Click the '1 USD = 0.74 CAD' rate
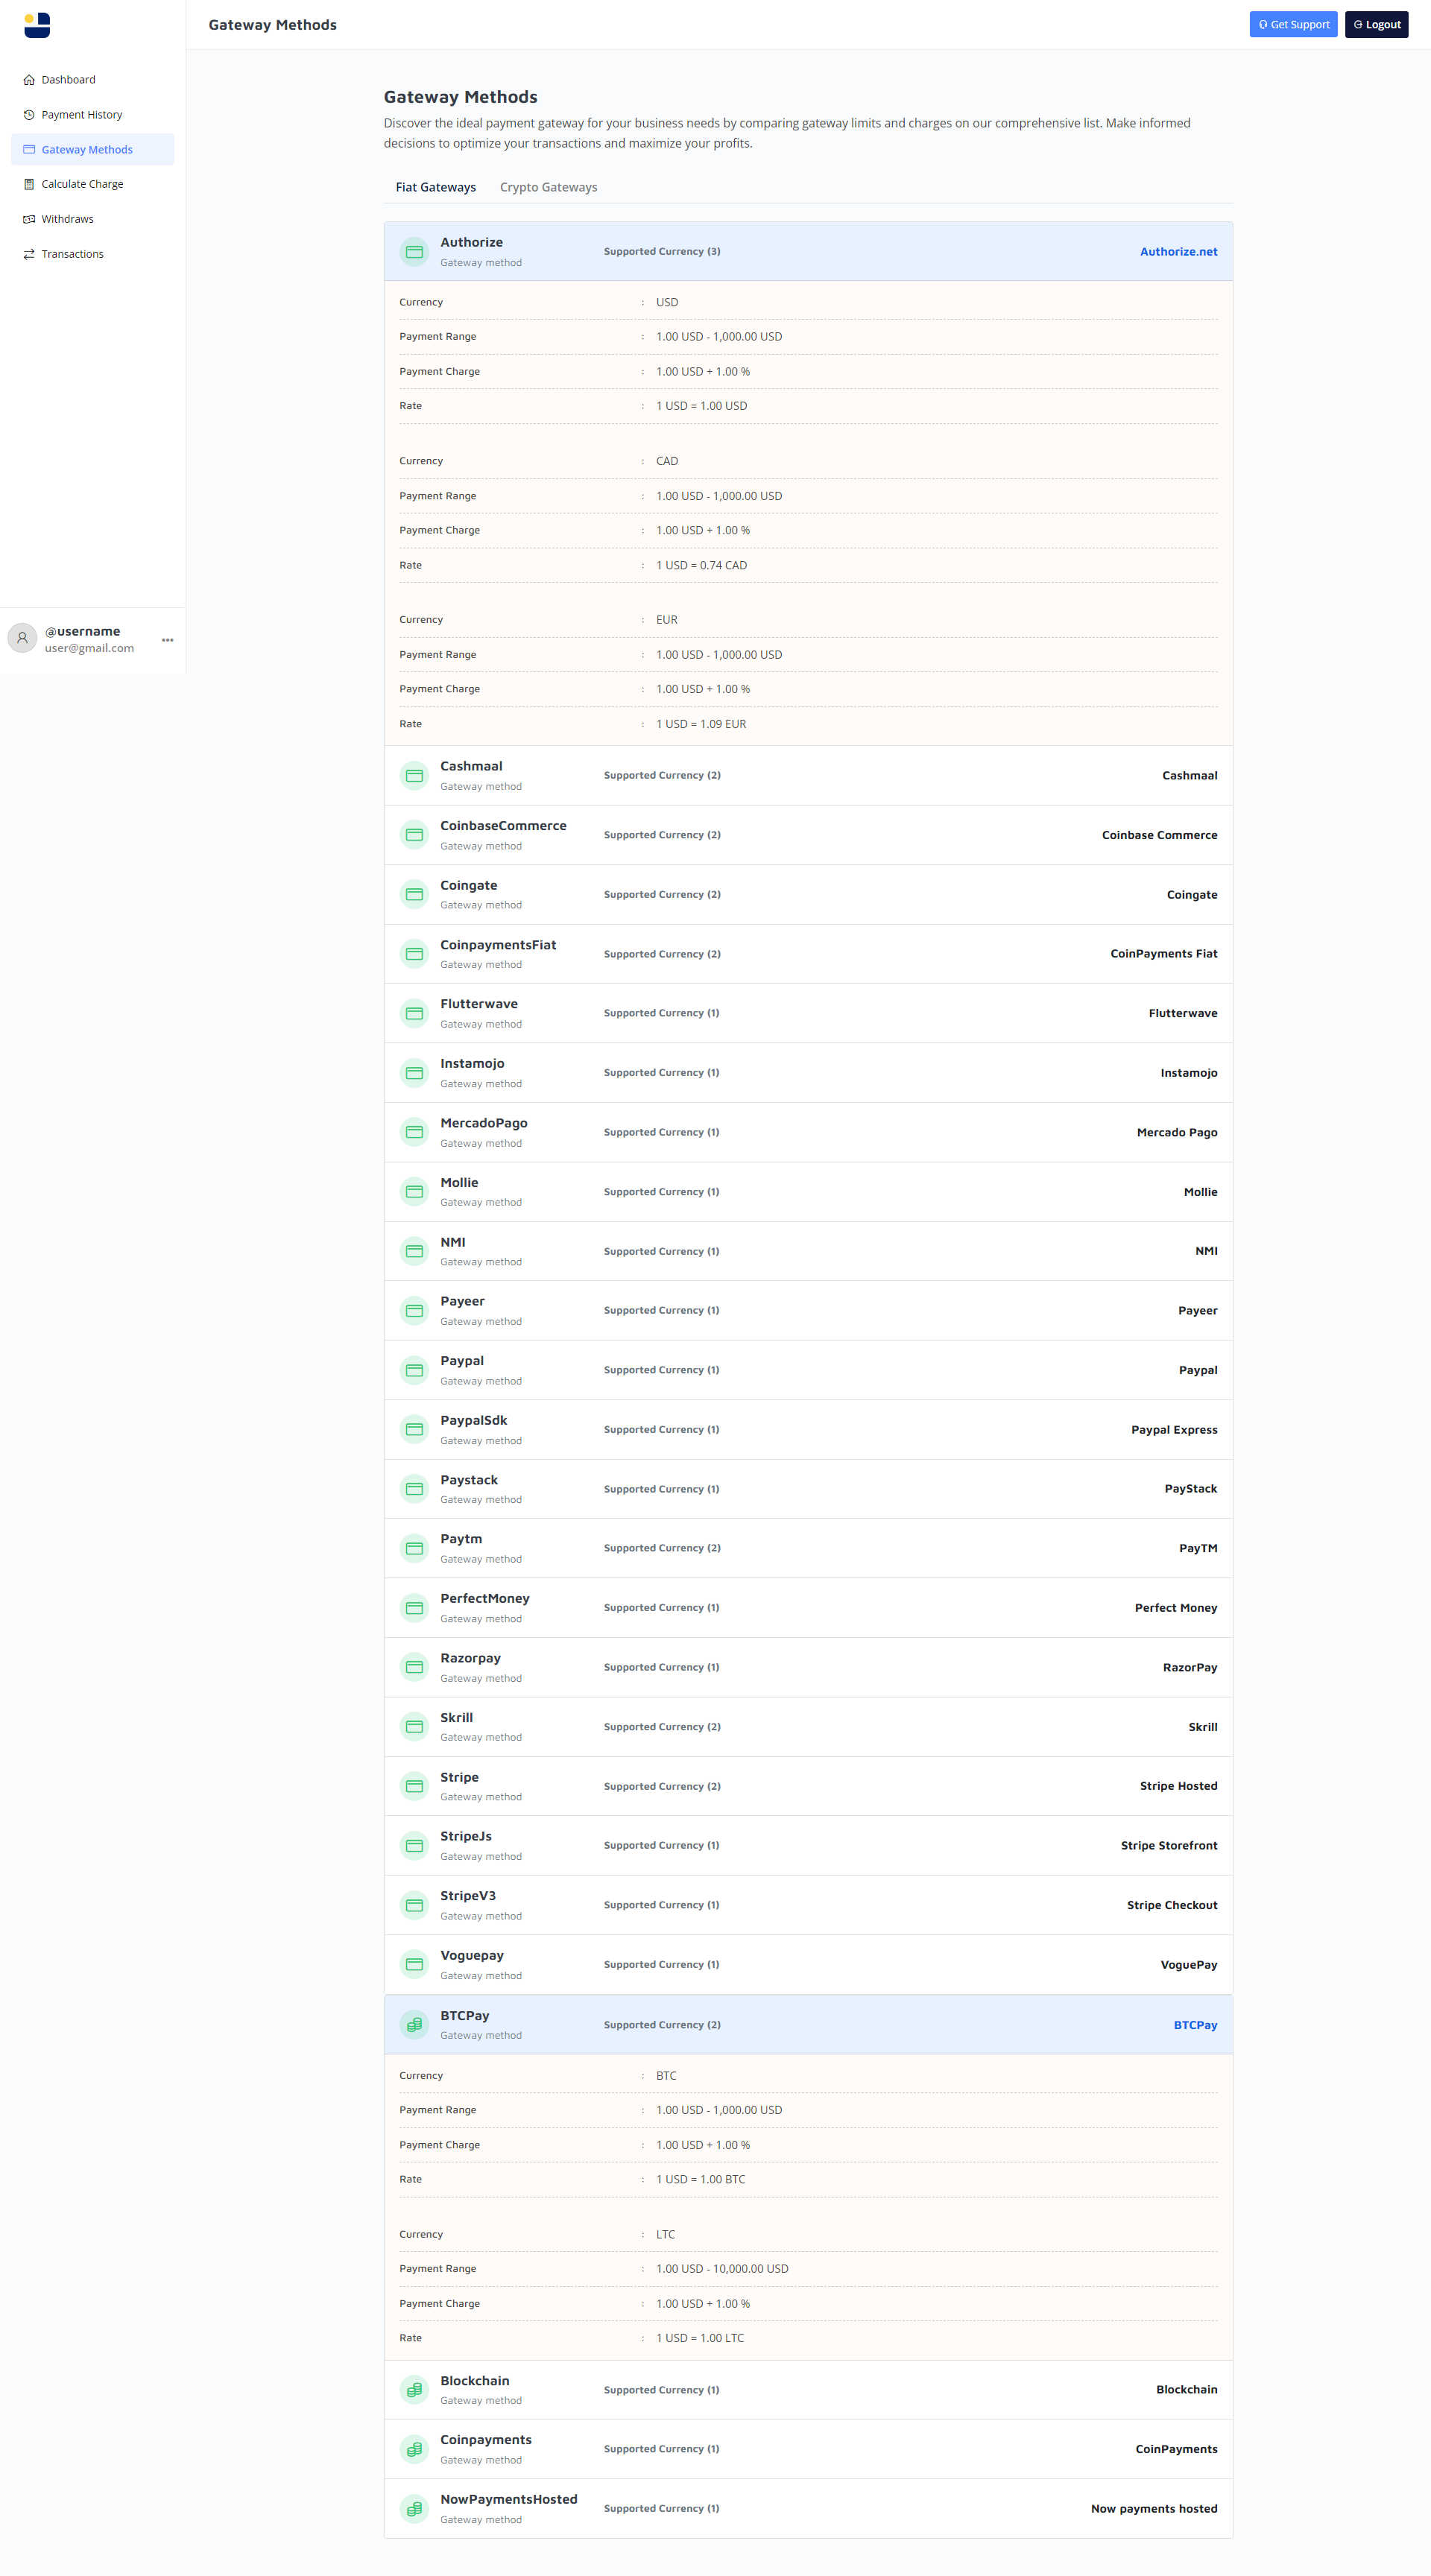This screenshot has width=1431, height=2576. pyautogui.click(x=701, y=565)
